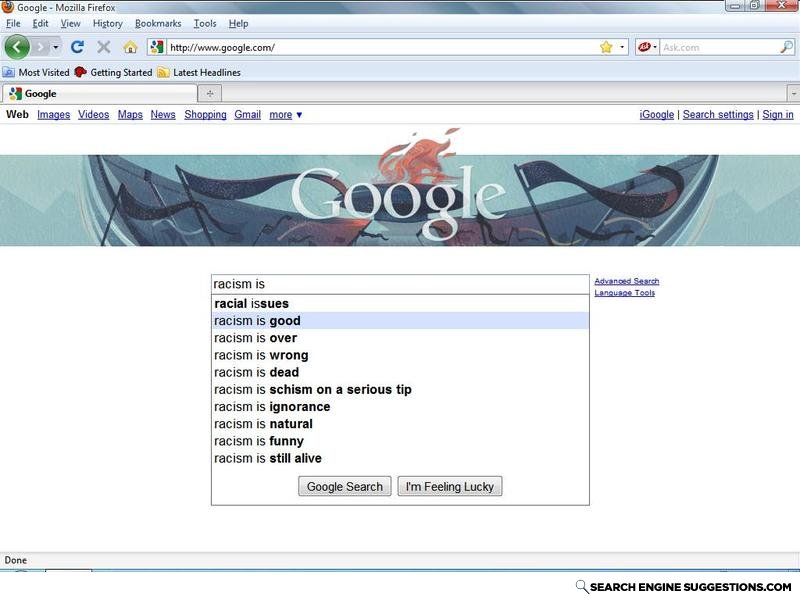Image resolution: width=800 pixels, height=598 pixels.
Task: Go to Videos search link
Action: tap(93, 115)
